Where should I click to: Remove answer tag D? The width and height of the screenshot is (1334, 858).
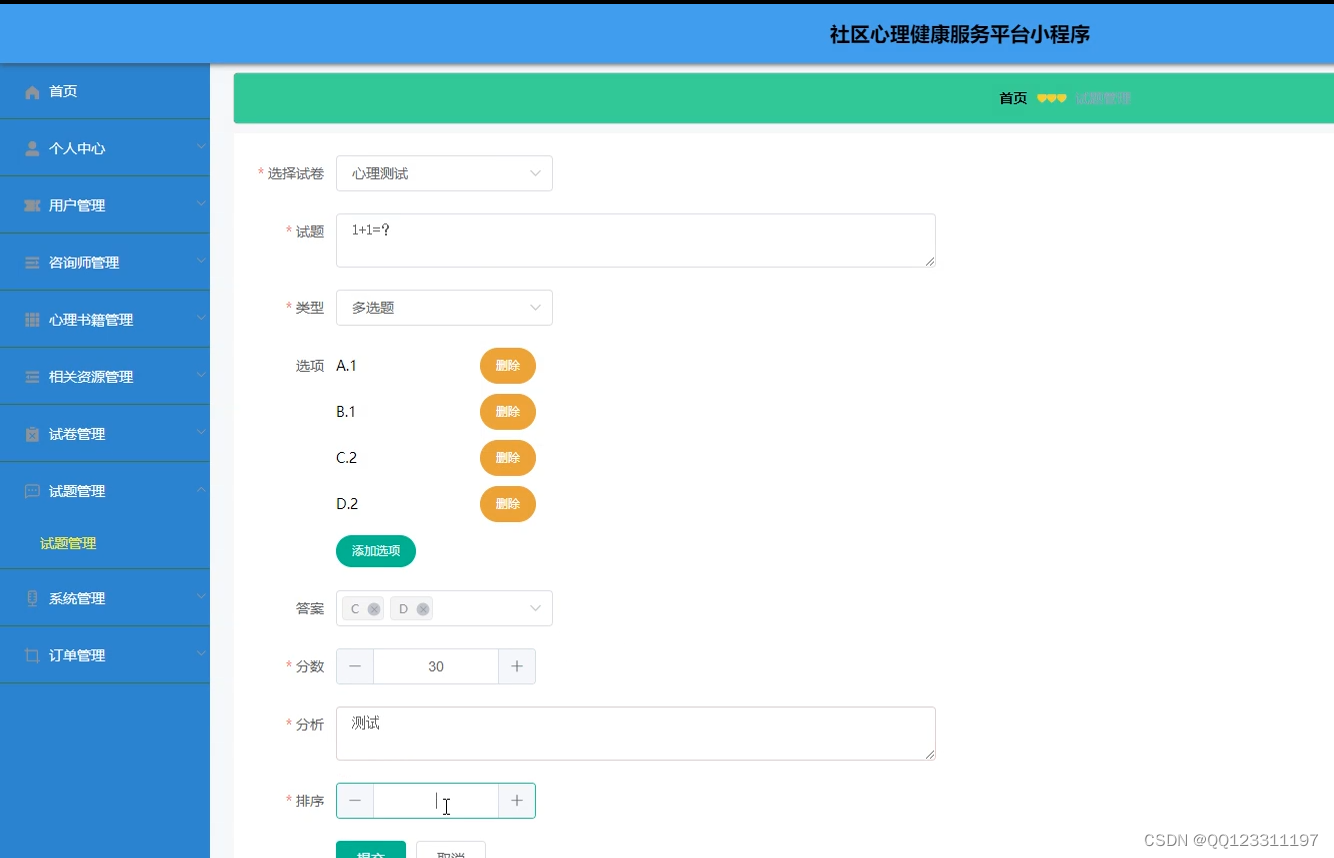point(423,609)
